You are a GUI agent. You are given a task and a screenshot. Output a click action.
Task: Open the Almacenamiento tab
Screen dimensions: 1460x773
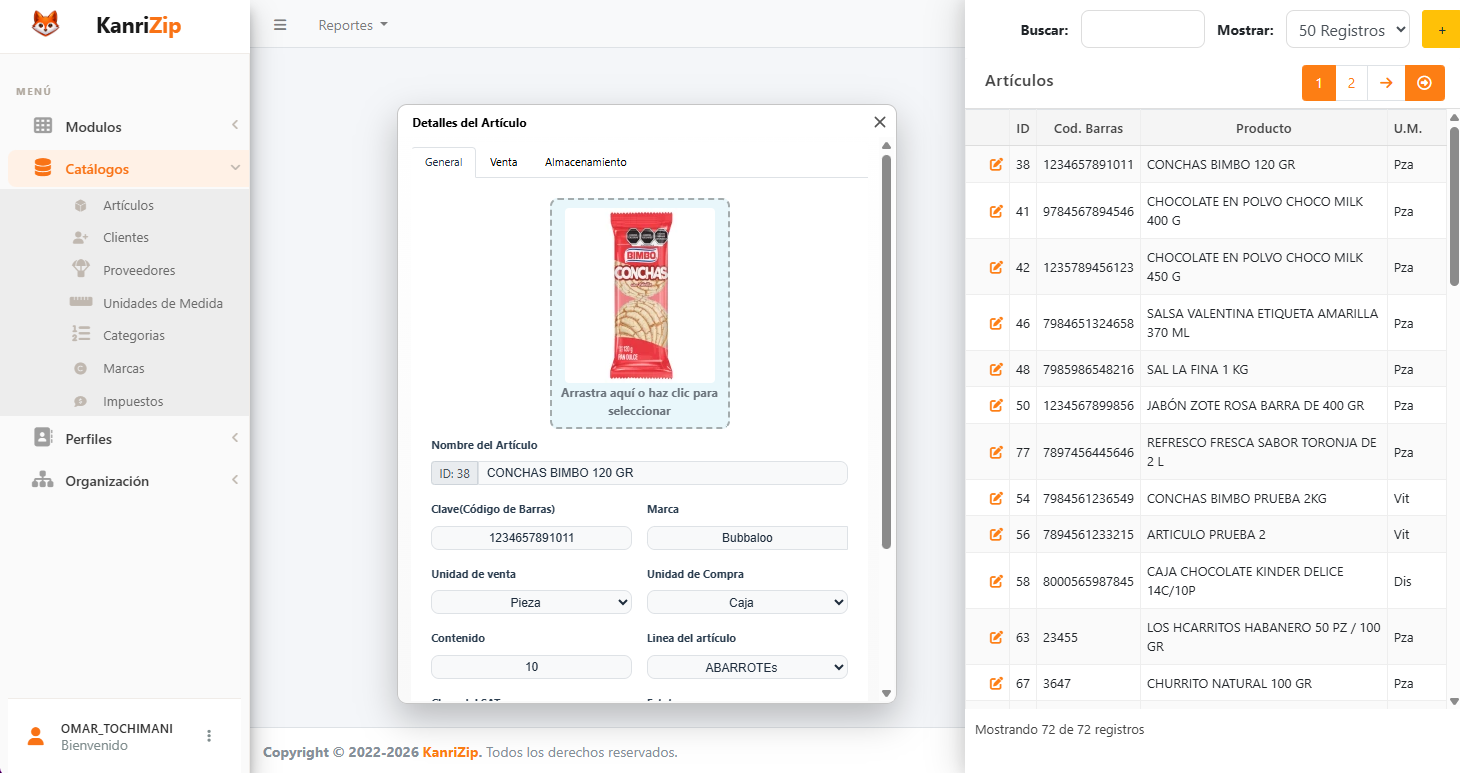click(x=585, y=161)
